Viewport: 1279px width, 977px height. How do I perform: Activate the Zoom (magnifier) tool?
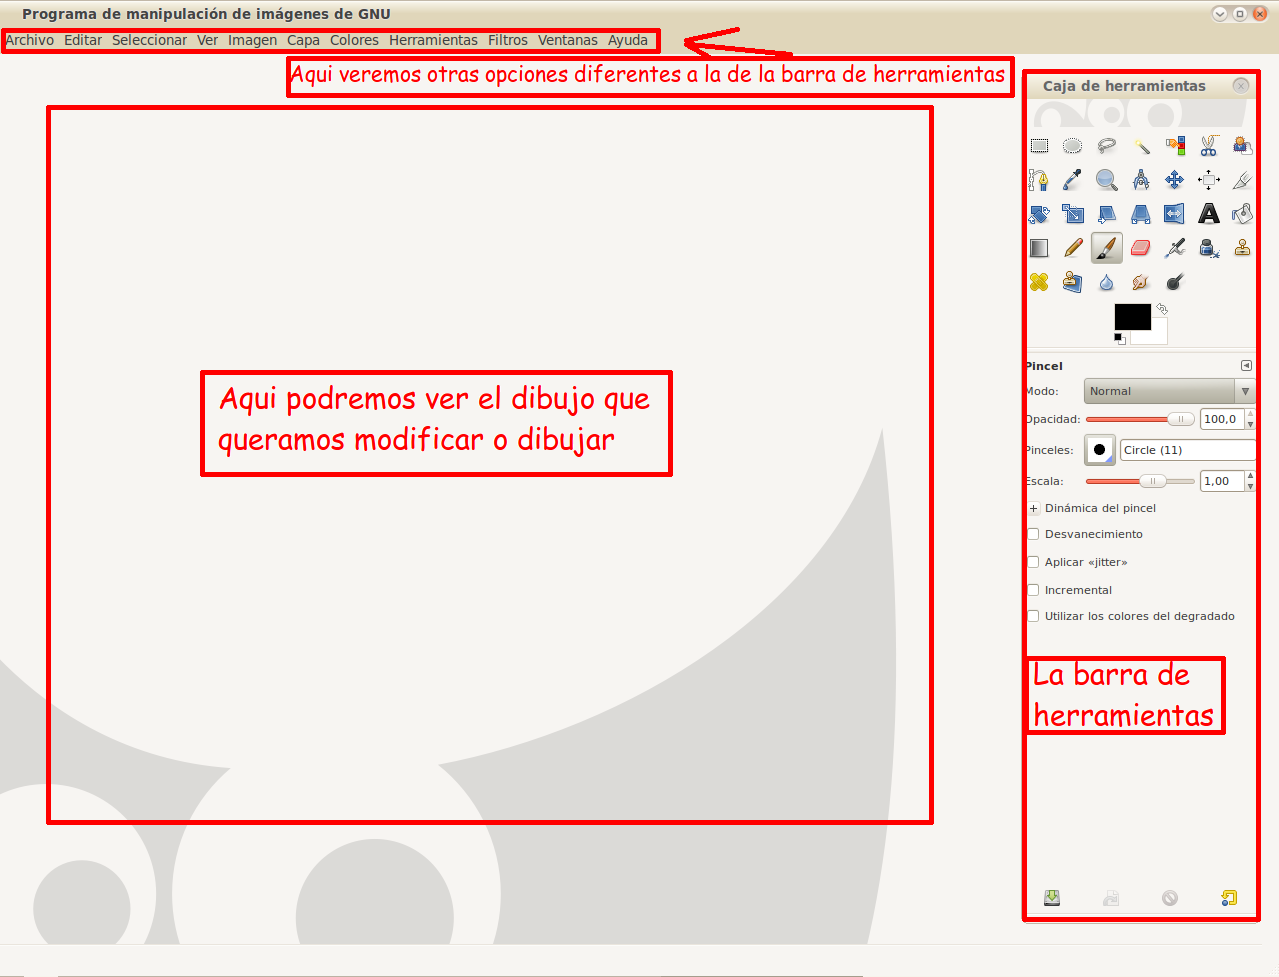point(1106,180)
